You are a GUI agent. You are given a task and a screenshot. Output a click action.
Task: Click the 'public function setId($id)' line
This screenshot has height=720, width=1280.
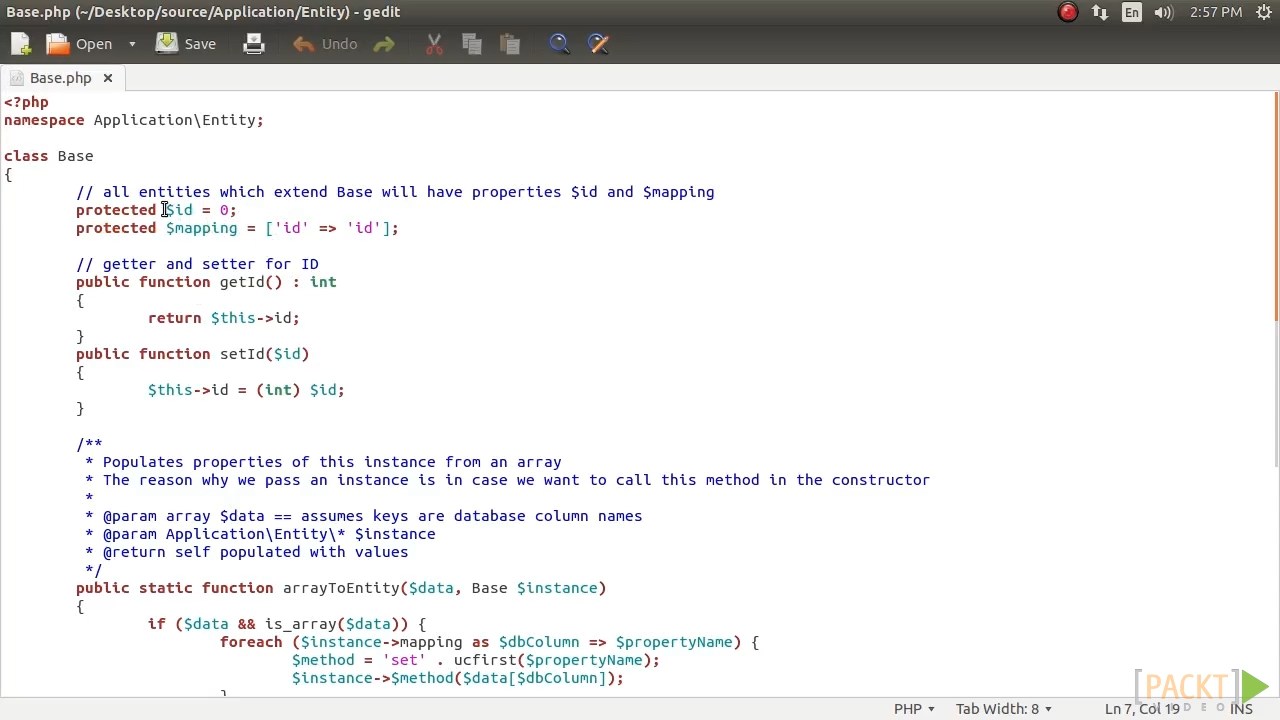click(193, 354)
